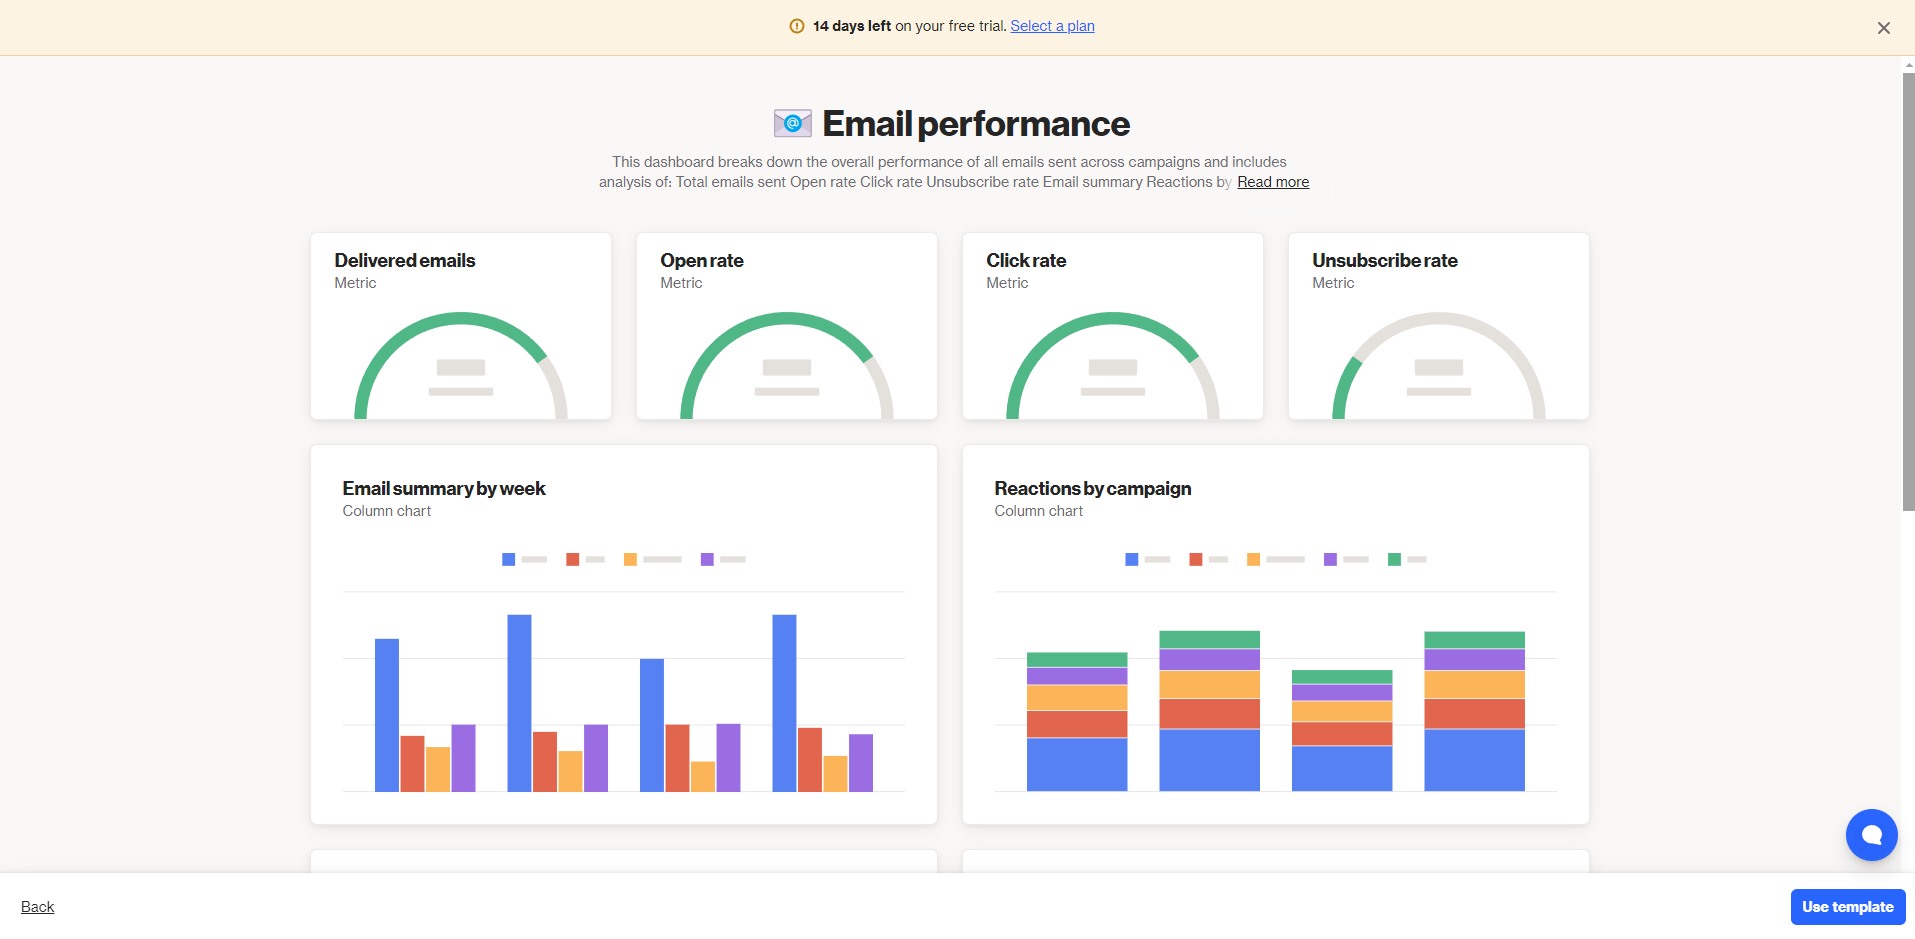Viewport: 1915px width, 939px height.
Task: Click blue legend swatch in Email summary chart
Action: pos(509,559)
